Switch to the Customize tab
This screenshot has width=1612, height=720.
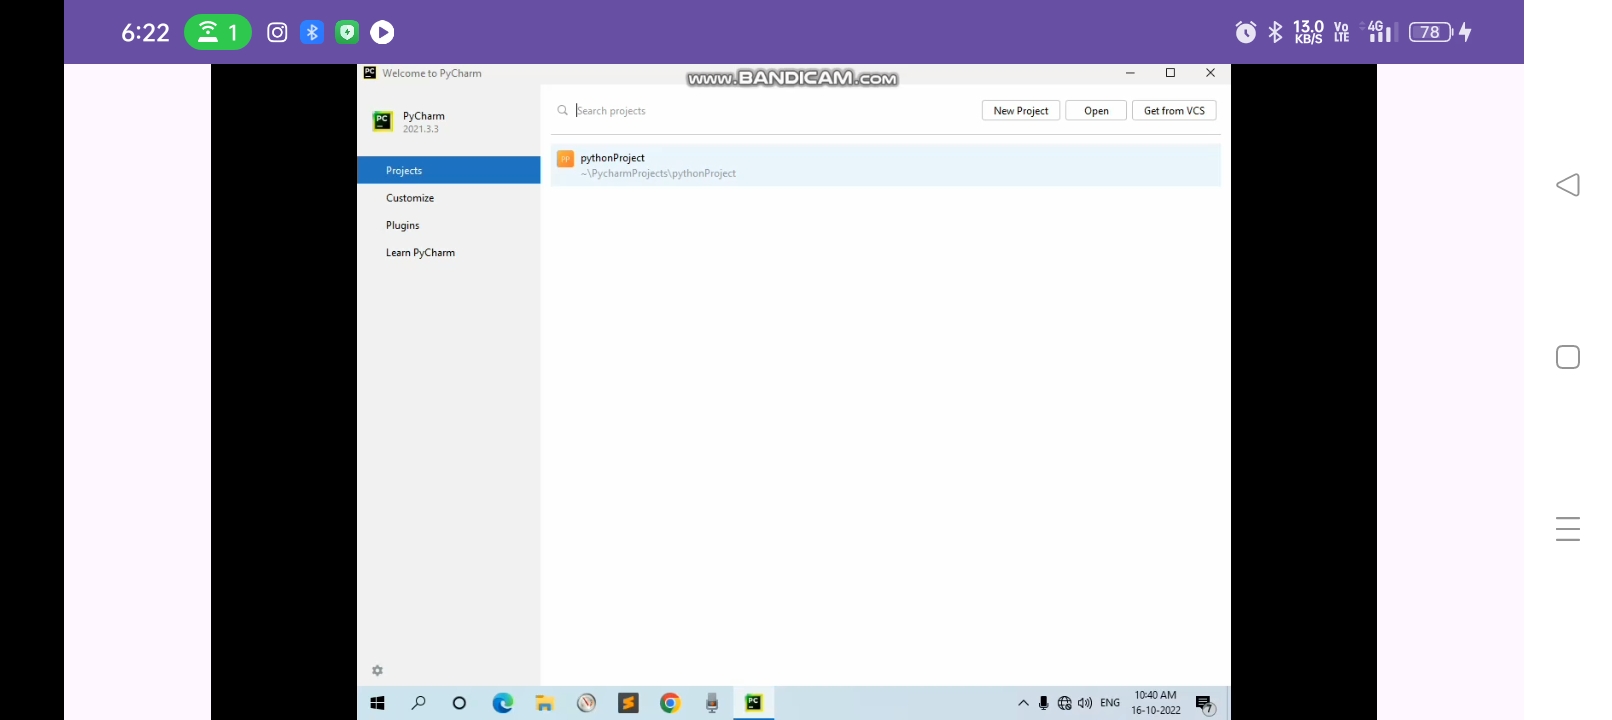coord(449,198)
